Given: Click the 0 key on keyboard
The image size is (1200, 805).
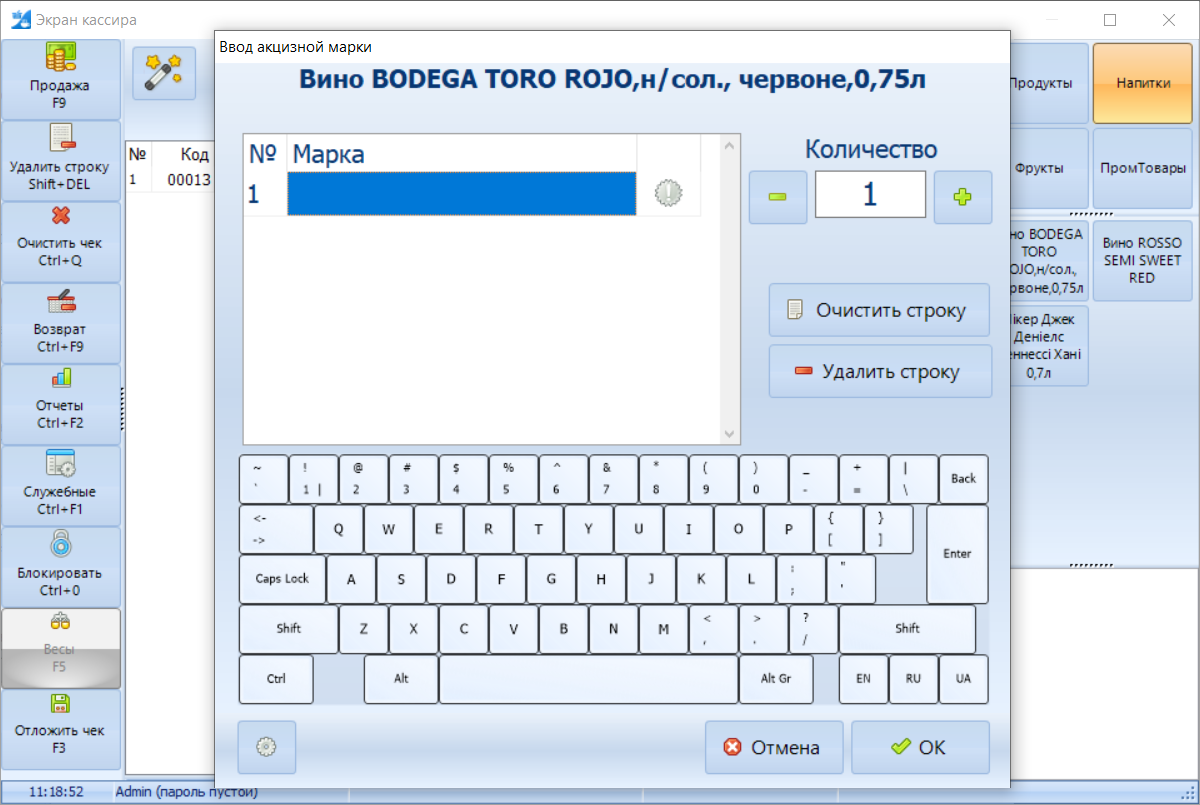Looking at the screenshot, I should [x=763, y=479].
